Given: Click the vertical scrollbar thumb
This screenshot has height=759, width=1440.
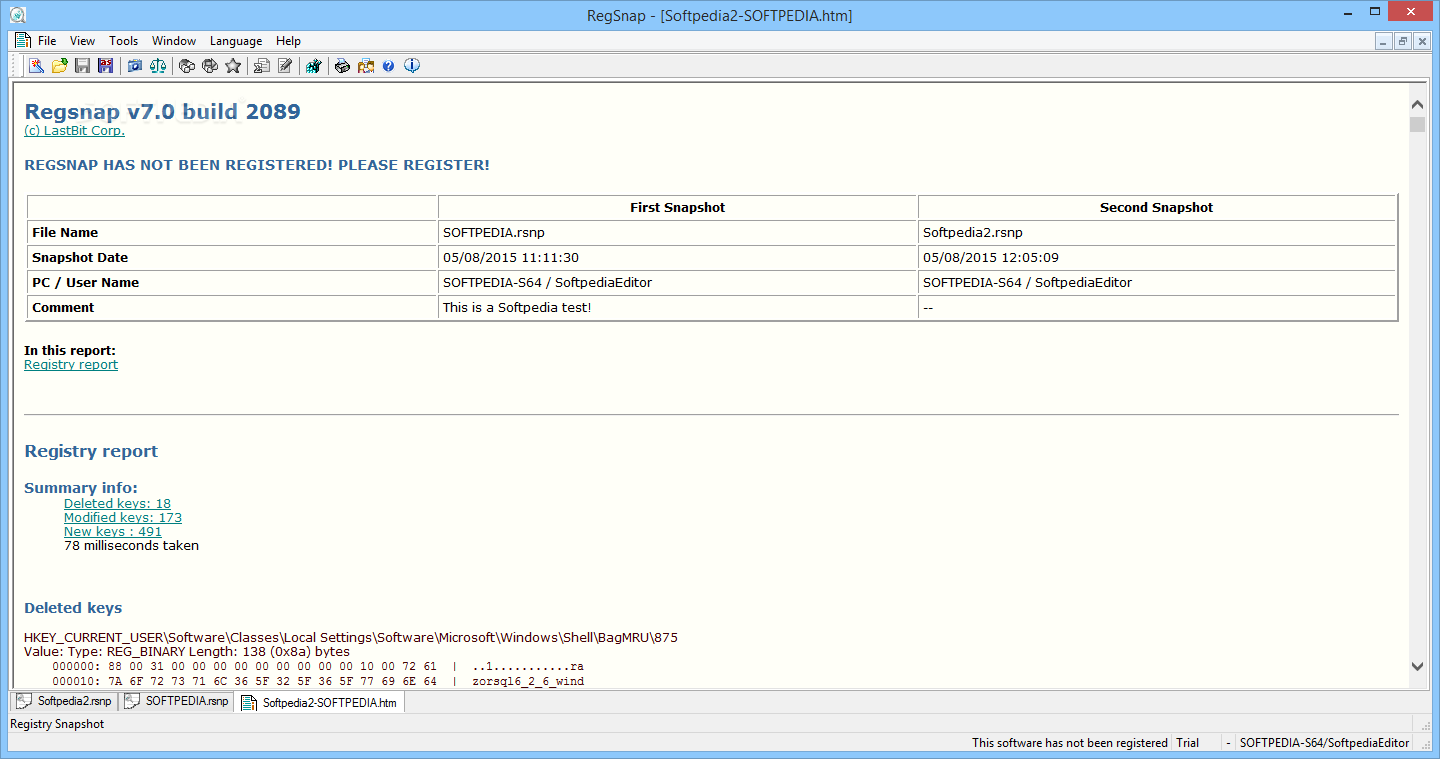Looking at the screenshot, I should [x=1417, y=124].
